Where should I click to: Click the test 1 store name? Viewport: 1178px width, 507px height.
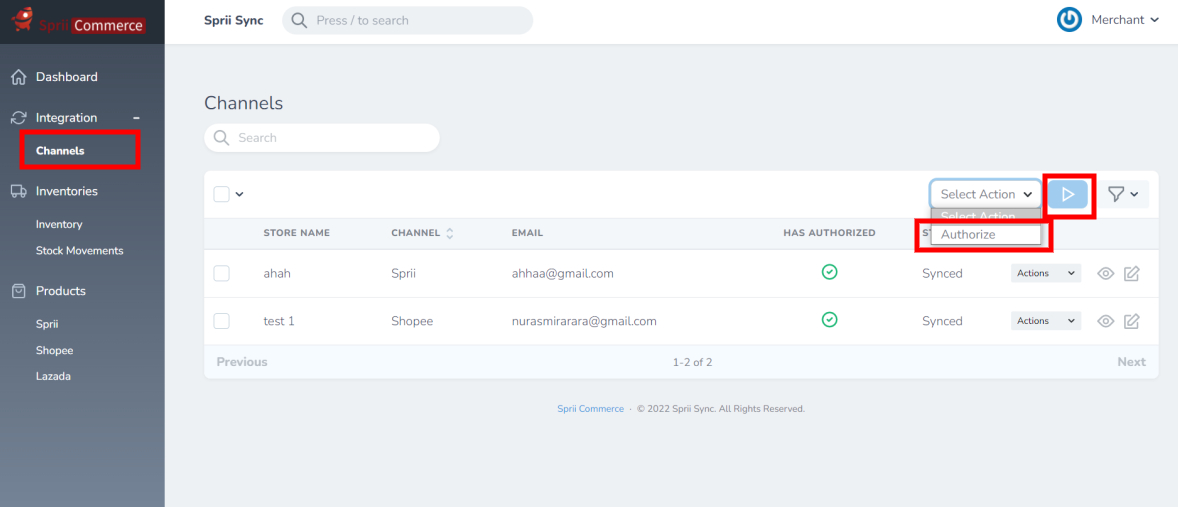[279, 321]
